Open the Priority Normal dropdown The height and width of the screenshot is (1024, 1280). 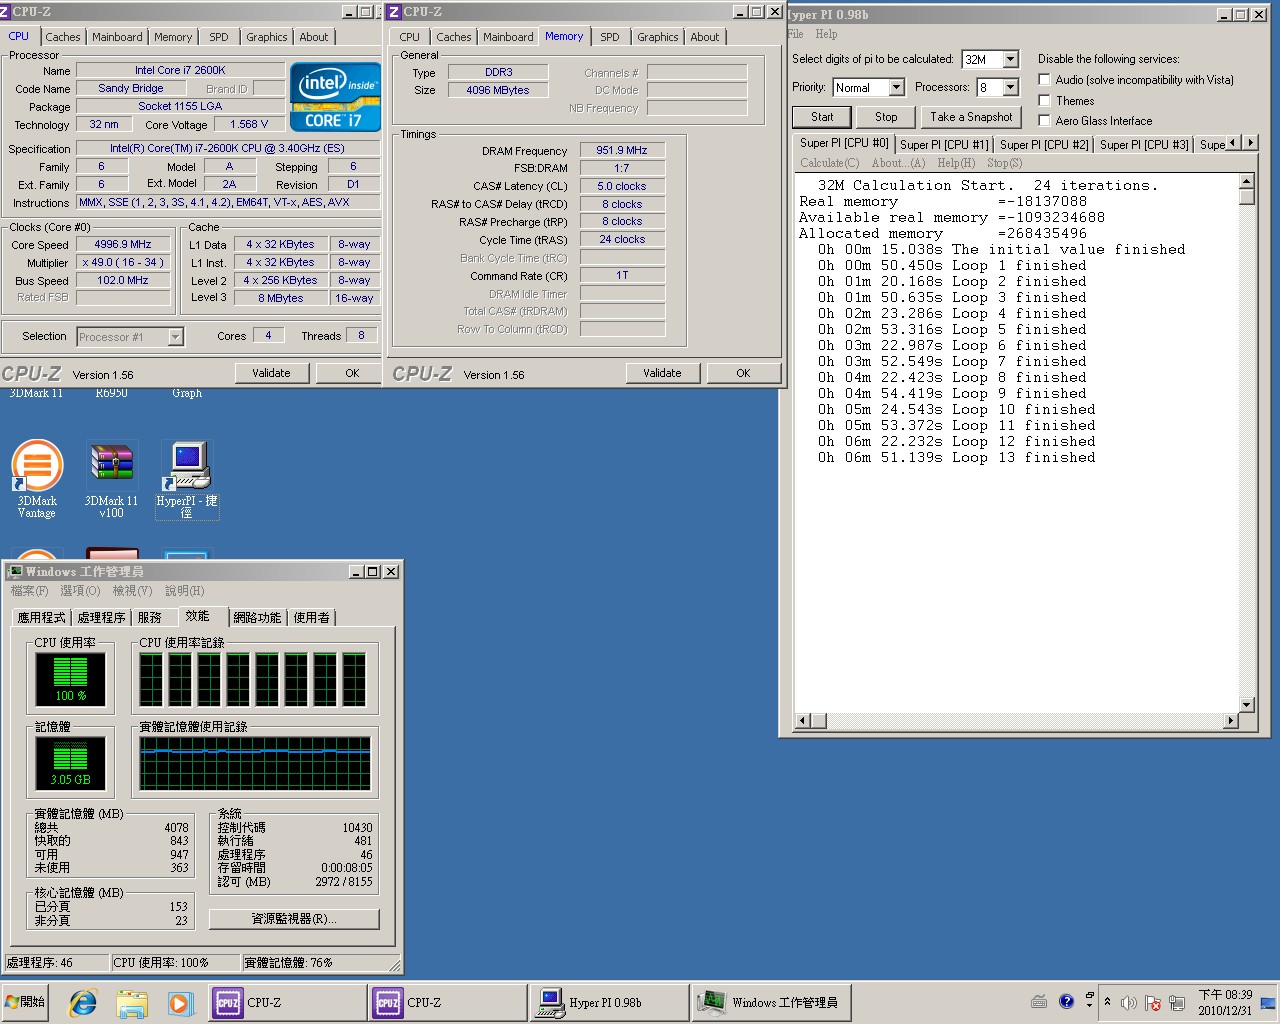(896, 87)
